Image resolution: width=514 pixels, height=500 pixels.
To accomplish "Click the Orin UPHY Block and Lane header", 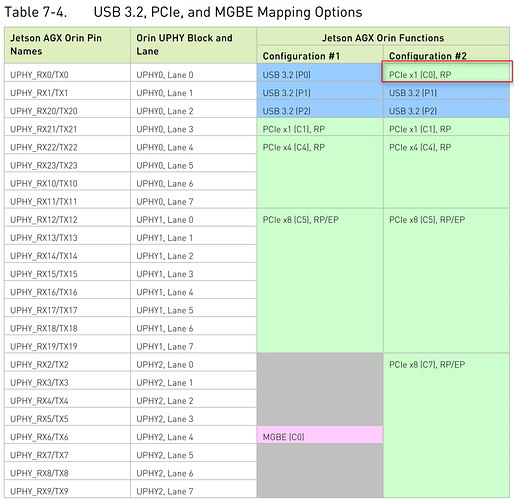I will click(193, 45).
